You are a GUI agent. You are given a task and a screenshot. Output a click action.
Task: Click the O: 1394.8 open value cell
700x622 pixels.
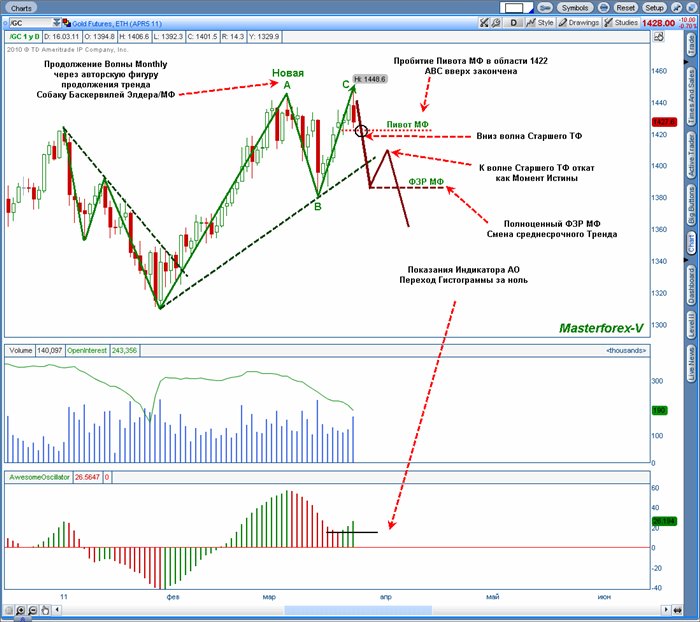pos(99,37)
